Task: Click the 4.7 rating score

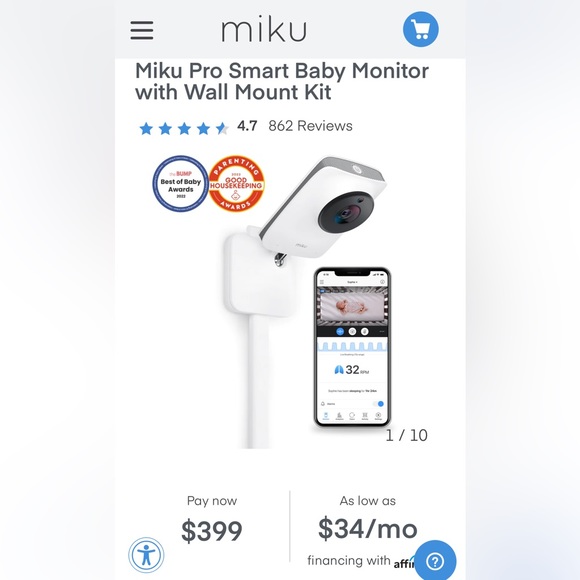Action: tap(247, 126)
